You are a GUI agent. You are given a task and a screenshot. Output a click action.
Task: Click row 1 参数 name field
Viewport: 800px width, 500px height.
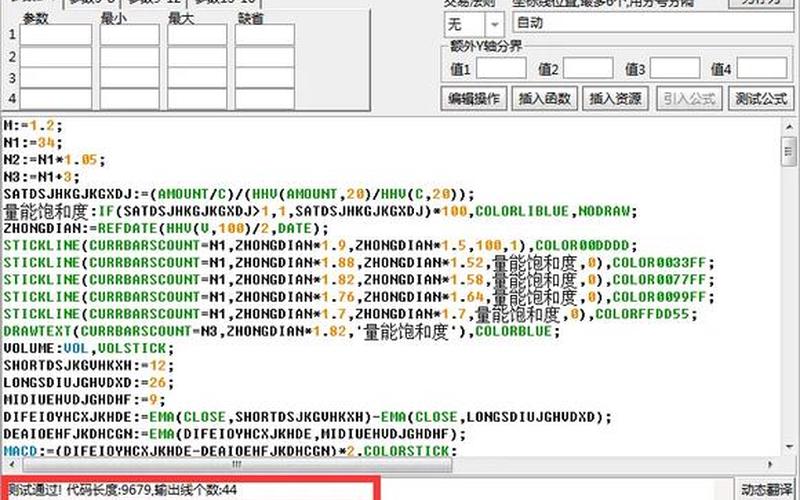(56, 35)
